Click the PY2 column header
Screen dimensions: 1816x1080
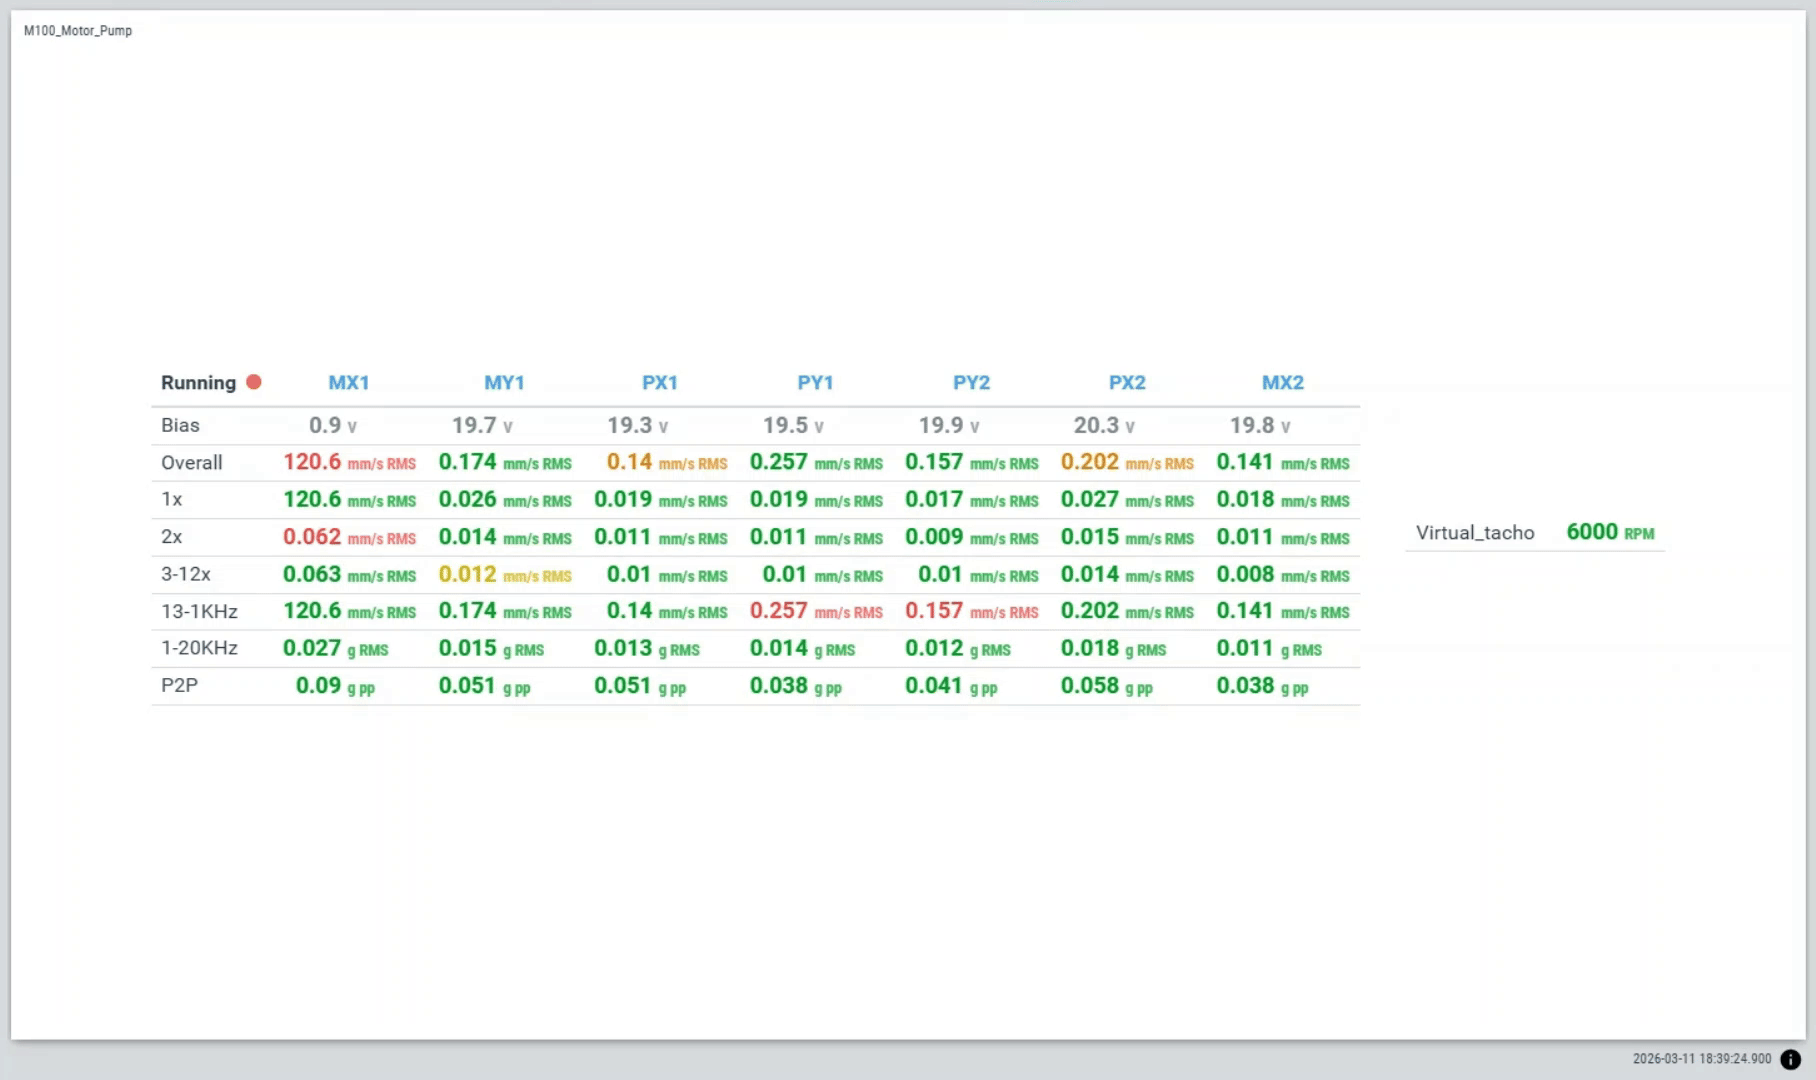[x=971, y=383]
